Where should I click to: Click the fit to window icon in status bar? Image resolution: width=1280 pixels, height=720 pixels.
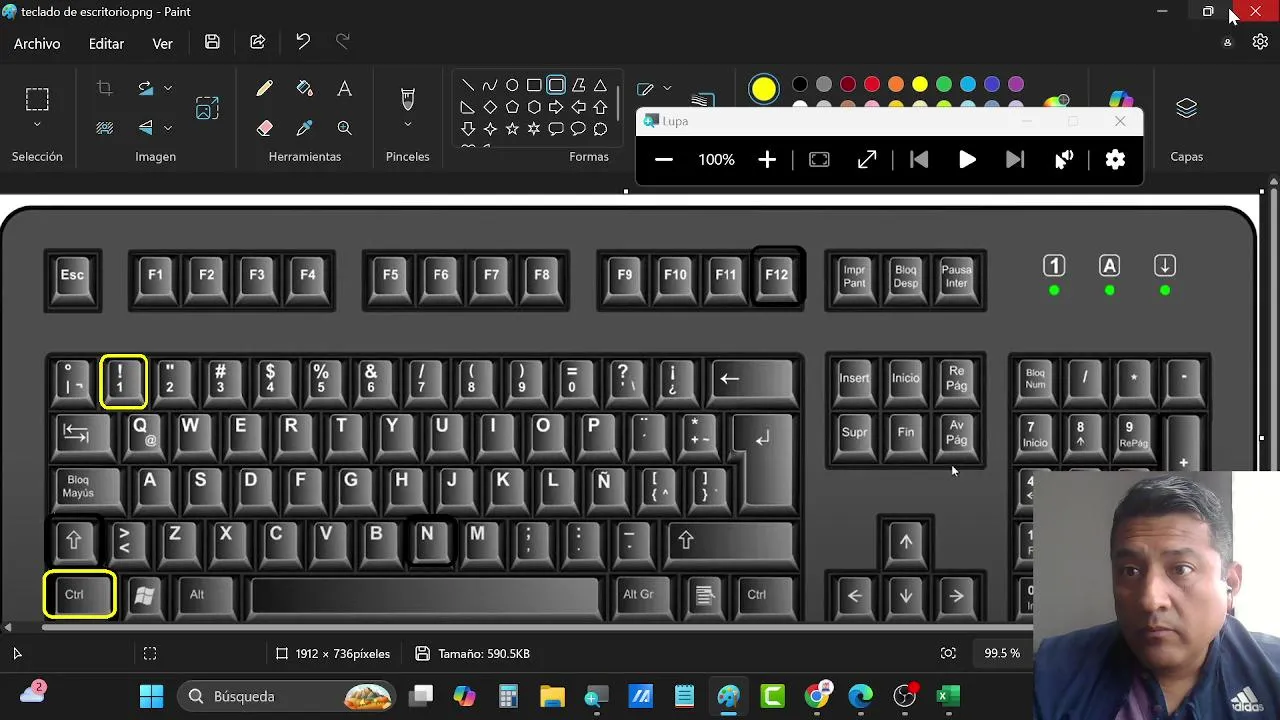[948, 653]
